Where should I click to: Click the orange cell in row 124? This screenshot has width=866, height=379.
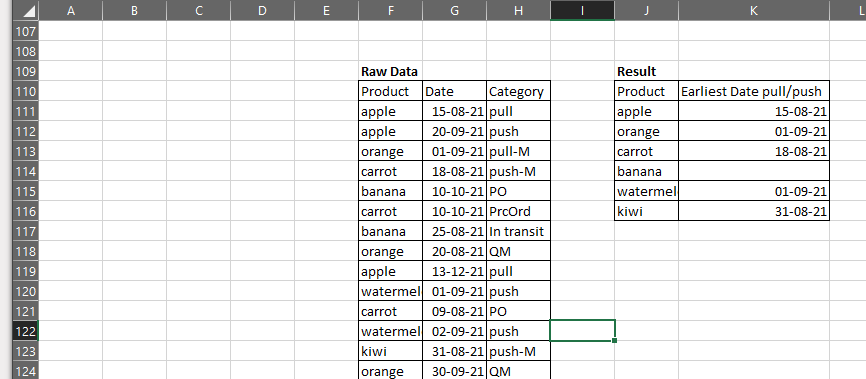coord(390,370)
